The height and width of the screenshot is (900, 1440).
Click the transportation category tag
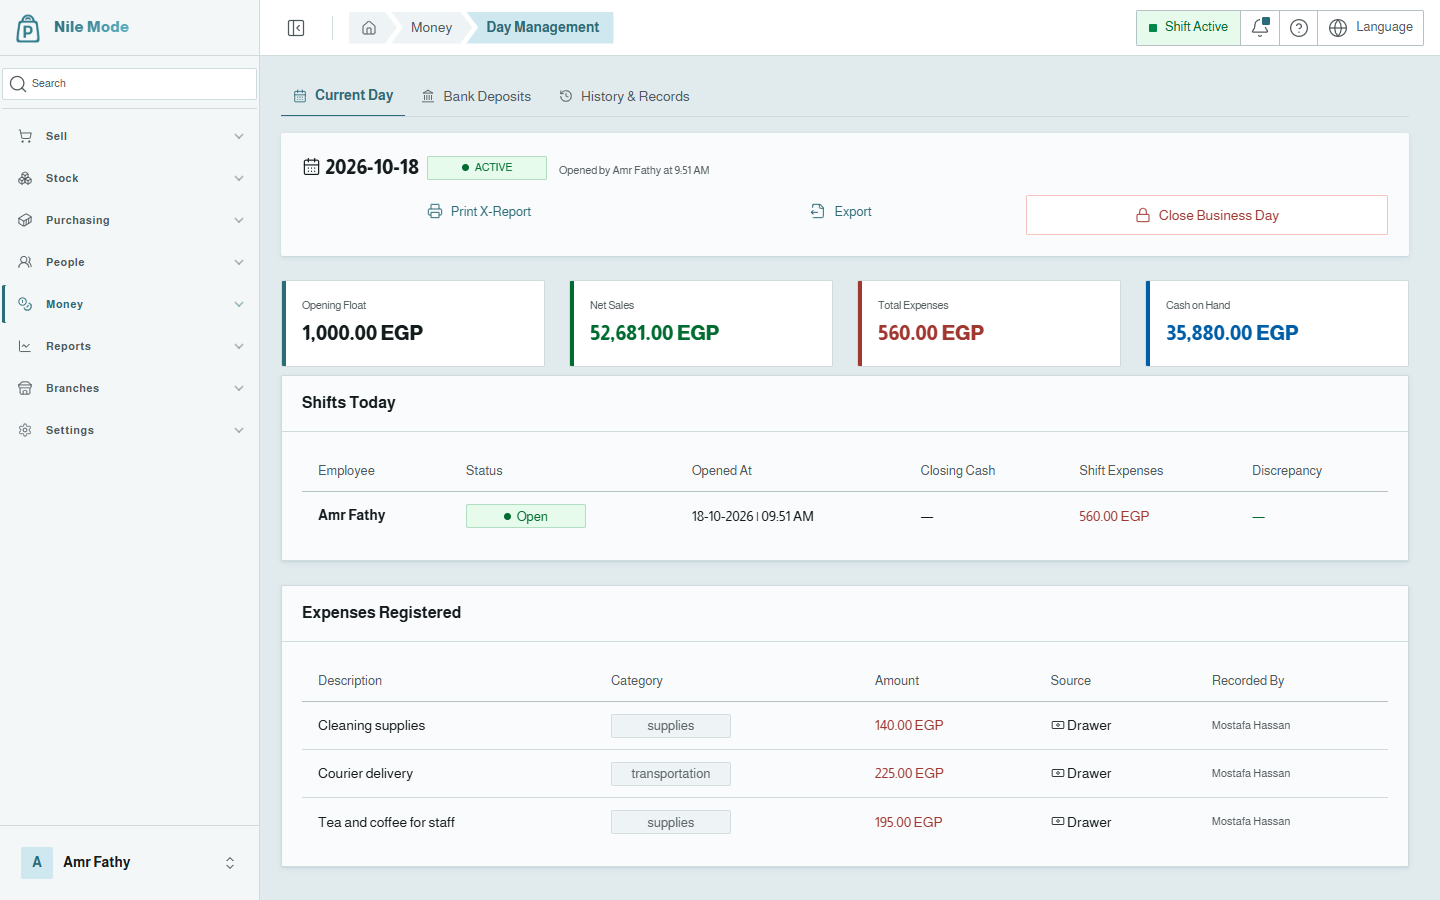671,774
